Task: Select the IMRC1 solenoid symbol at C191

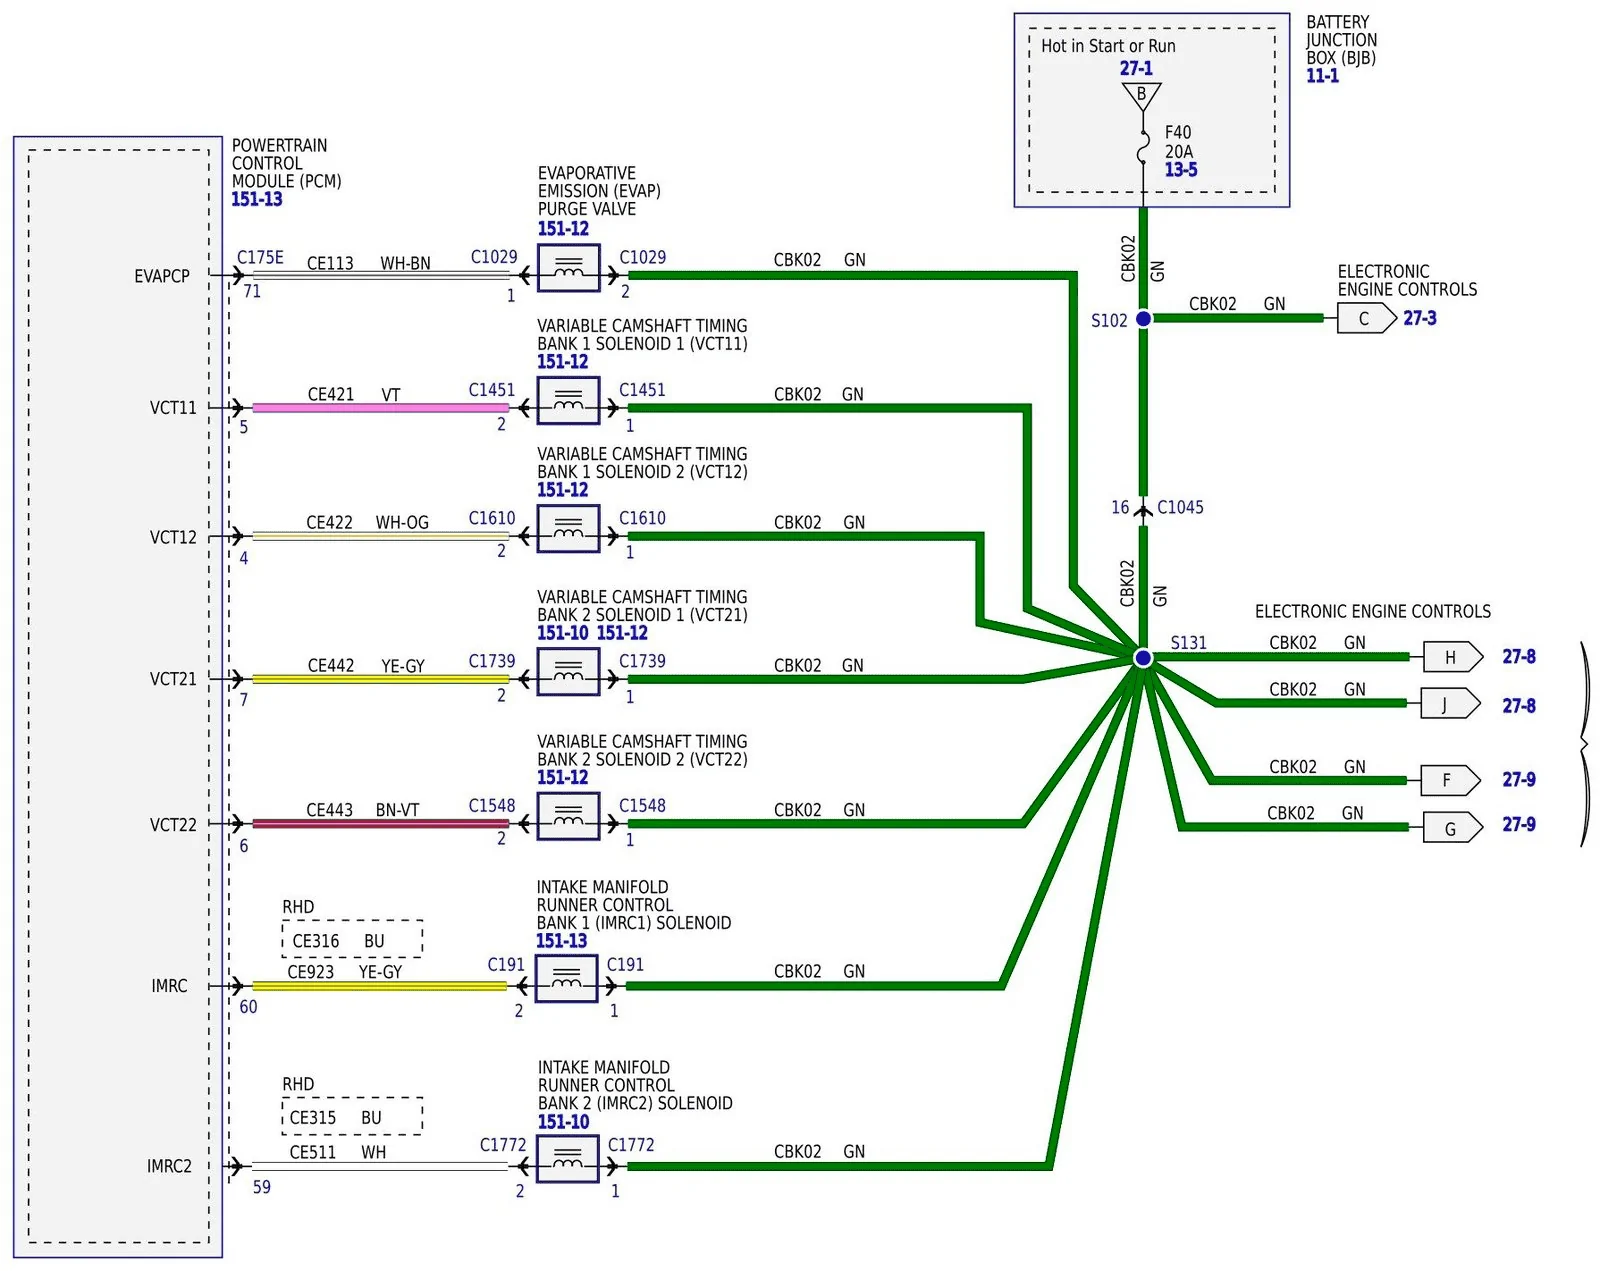Action: coord(566,979)
